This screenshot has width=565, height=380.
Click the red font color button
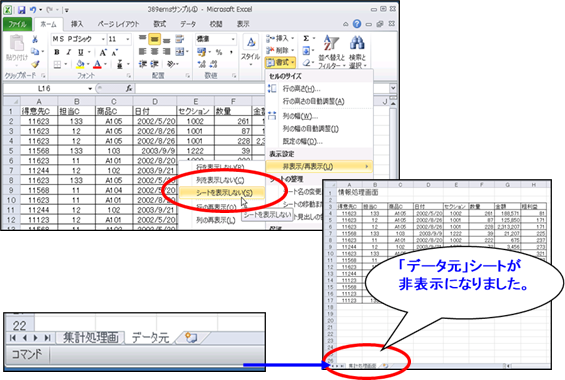97,64
